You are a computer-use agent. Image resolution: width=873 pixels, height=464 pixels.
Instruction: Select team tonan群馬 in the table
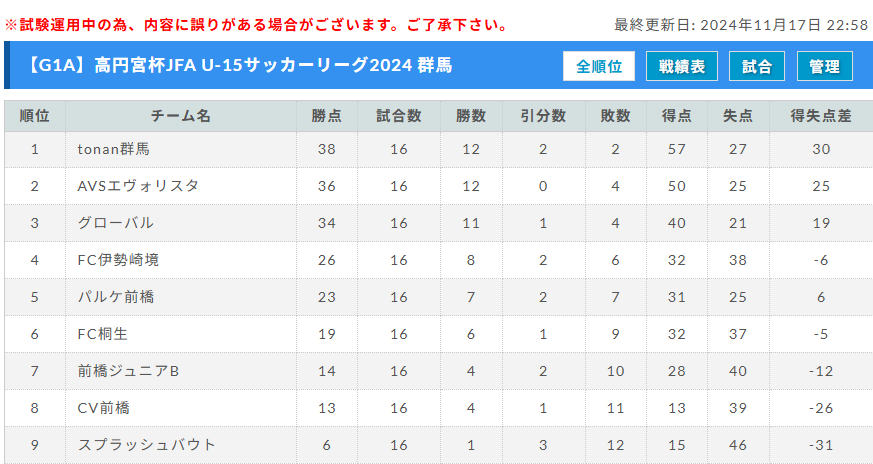point(114,149)
